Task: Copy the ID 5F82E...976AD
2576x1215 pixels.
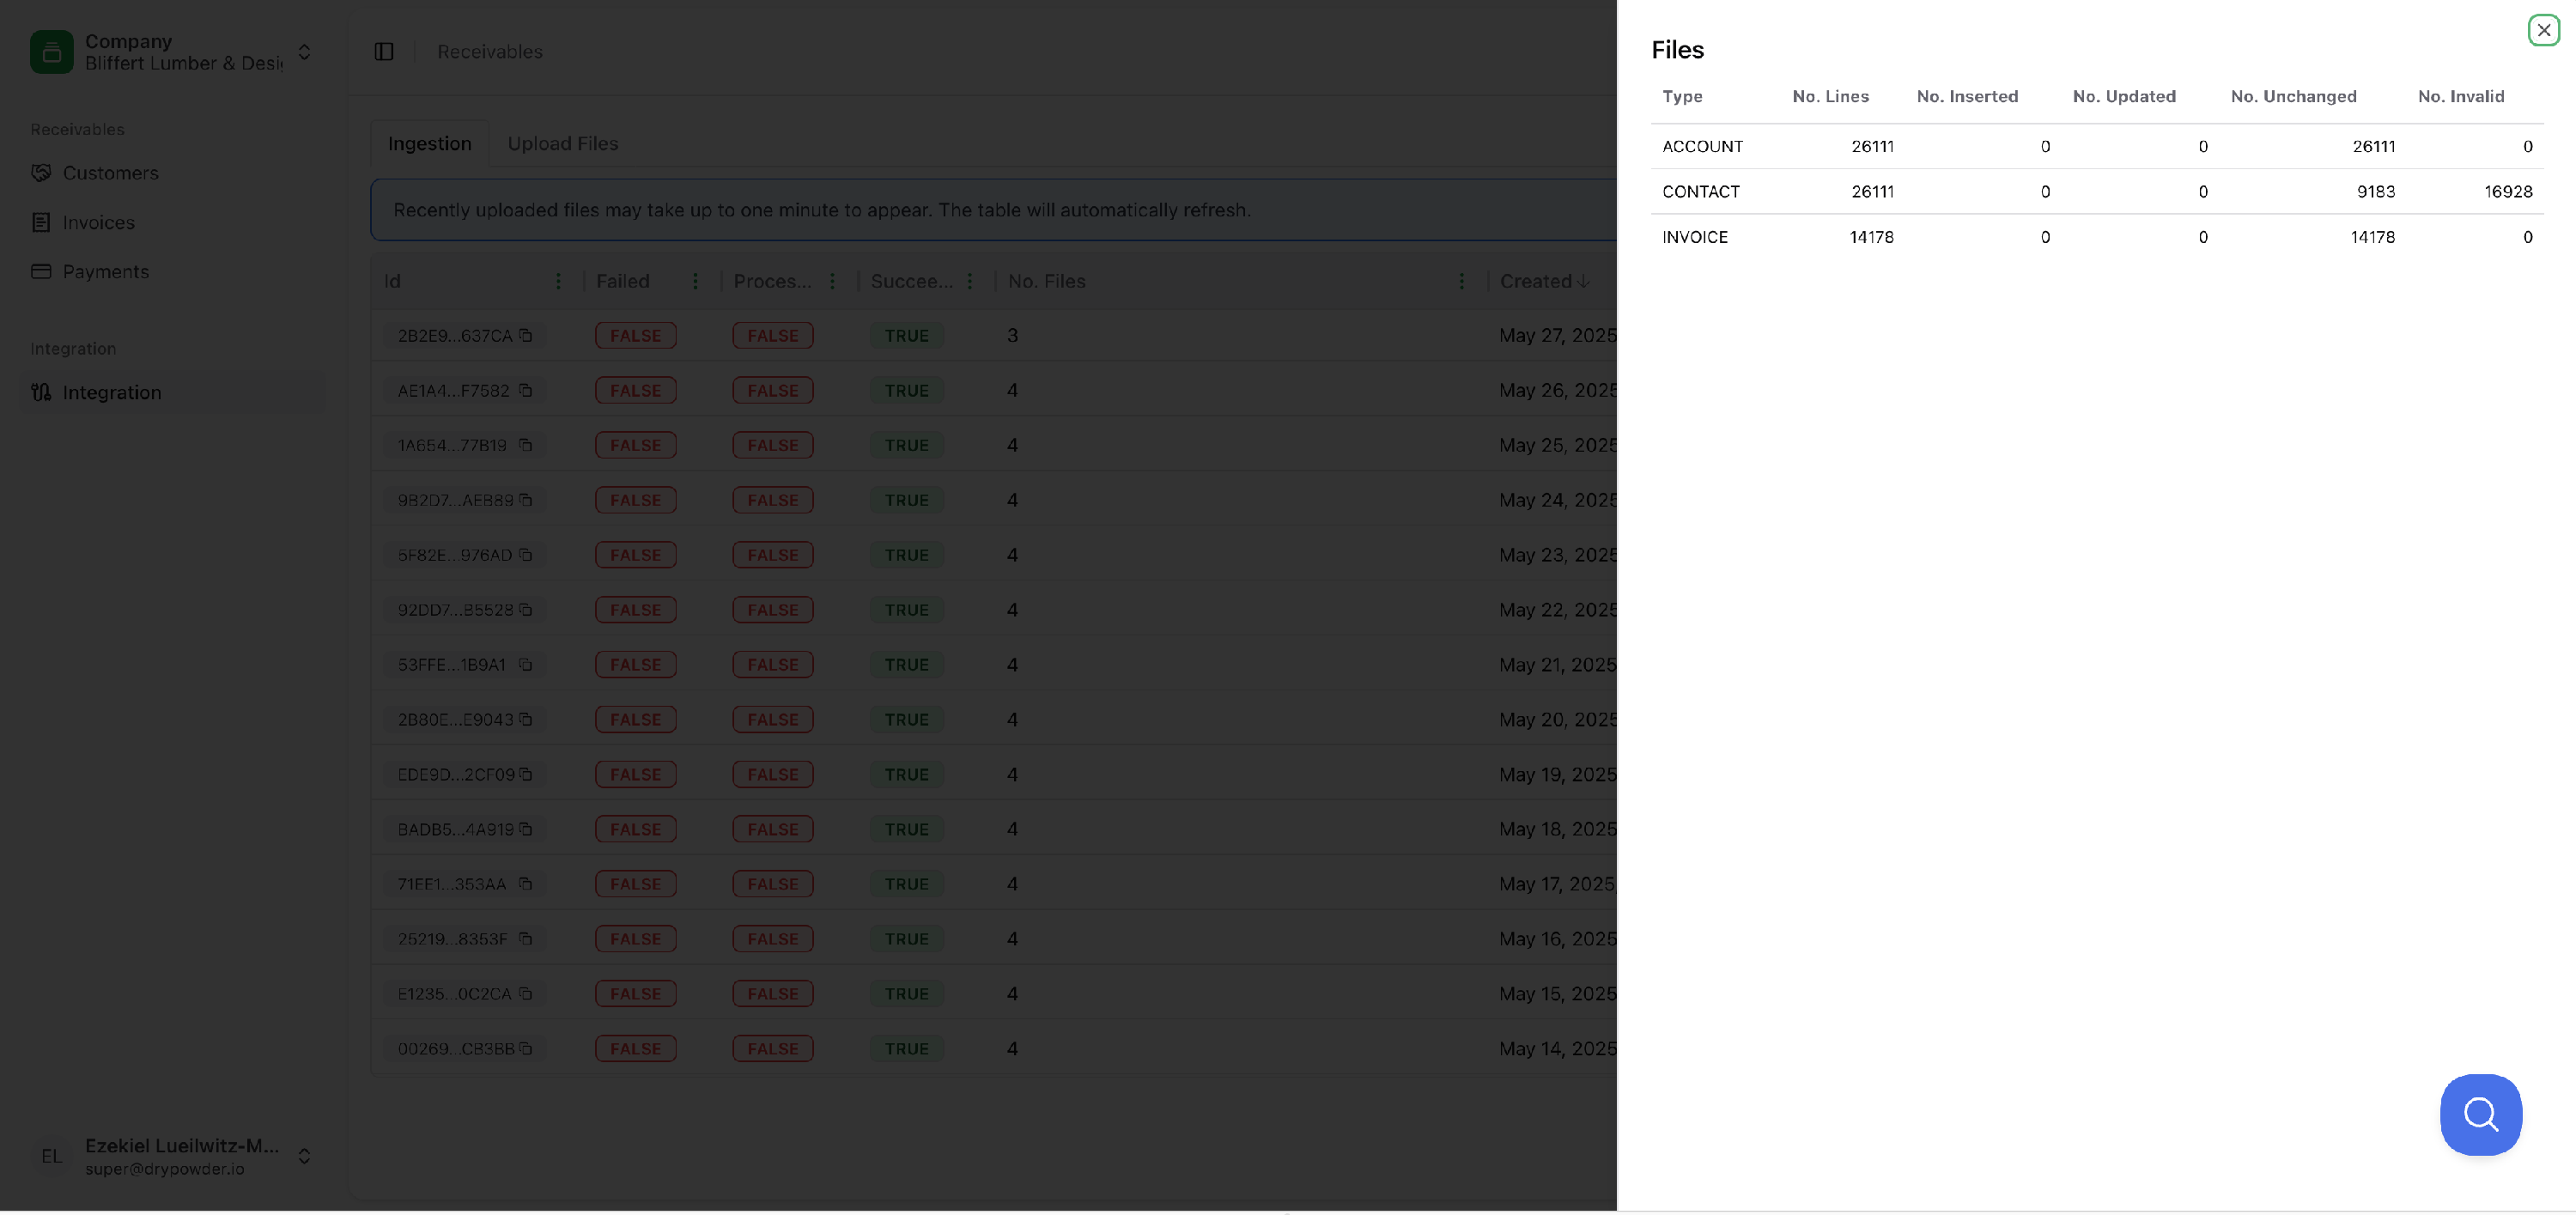Action: pos(526,555)
